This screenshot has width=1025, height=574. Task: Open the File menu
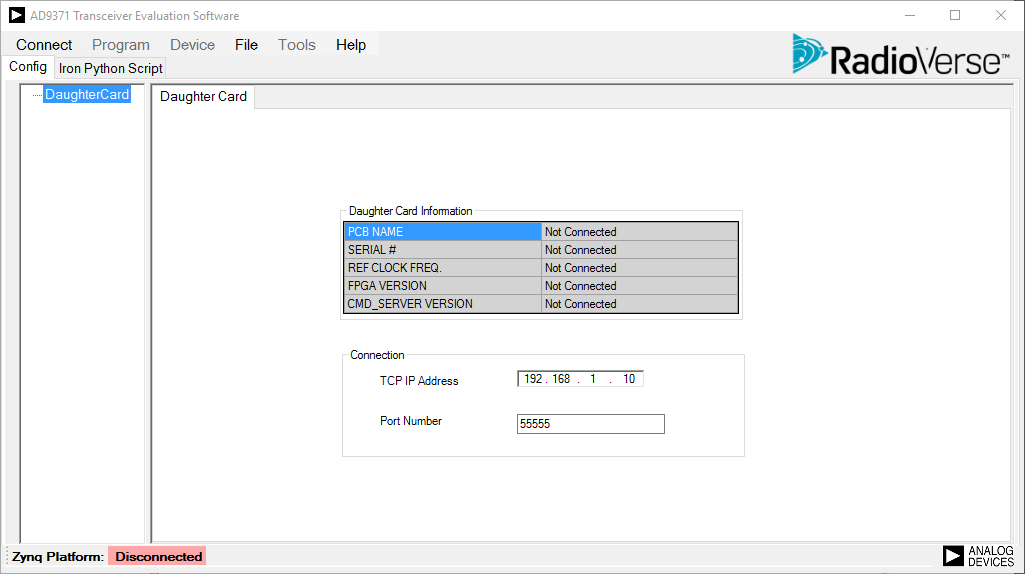tap(246, 45)
